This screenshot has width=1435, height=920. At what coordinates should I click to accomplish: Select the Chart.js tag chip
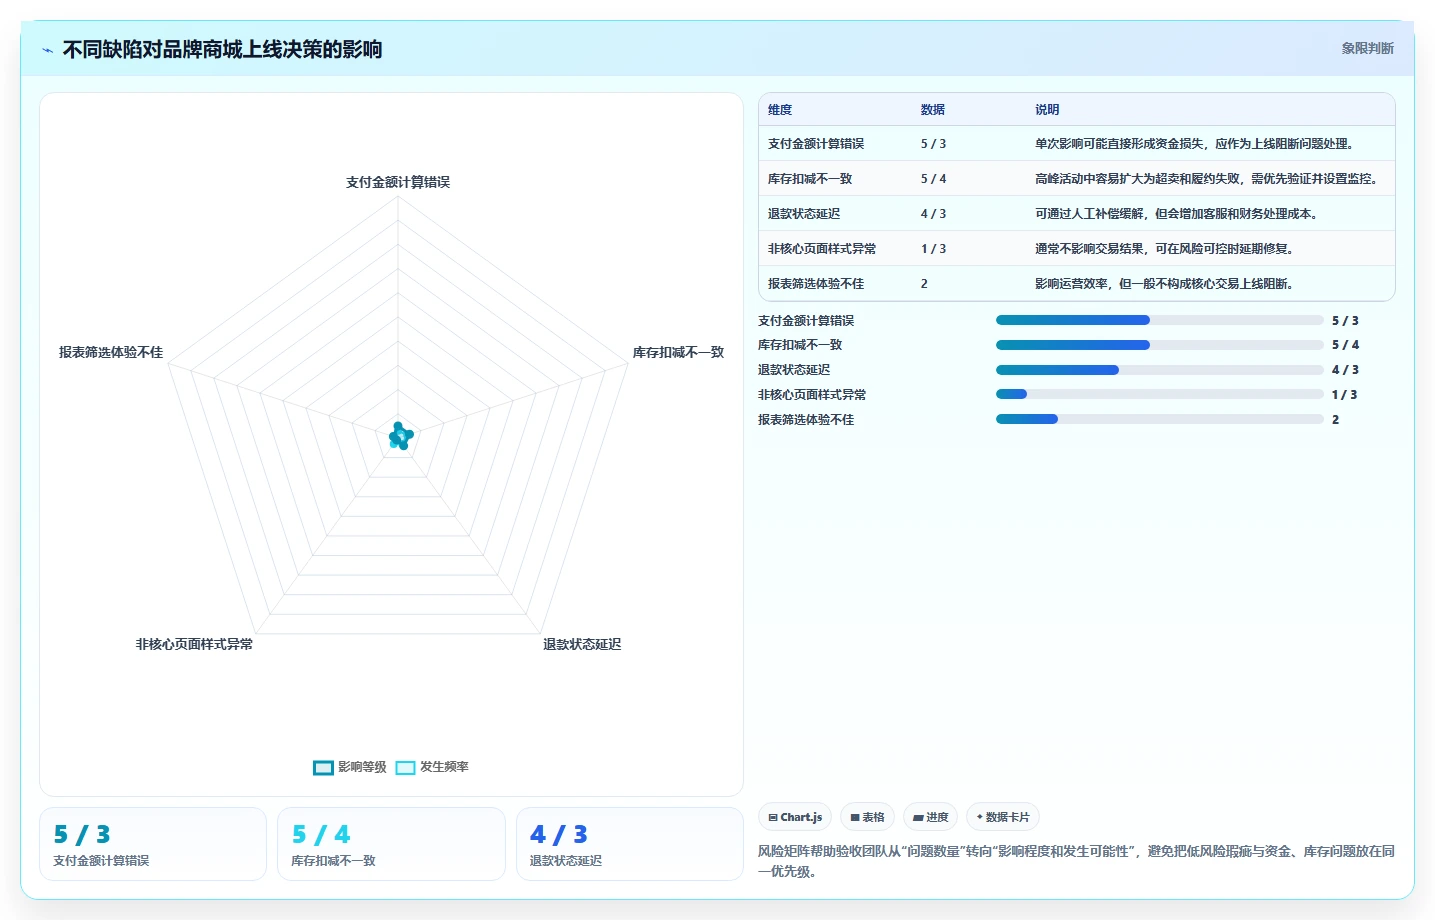(795, 817)
